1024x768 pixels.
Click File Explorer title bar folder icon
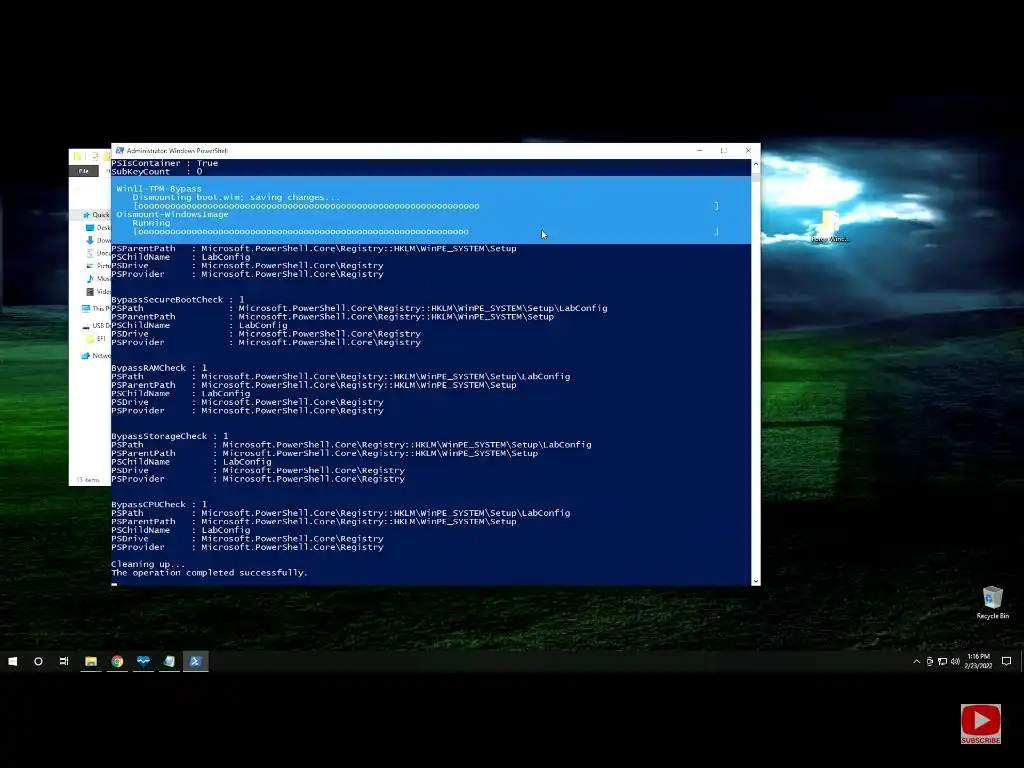[78, 156]
